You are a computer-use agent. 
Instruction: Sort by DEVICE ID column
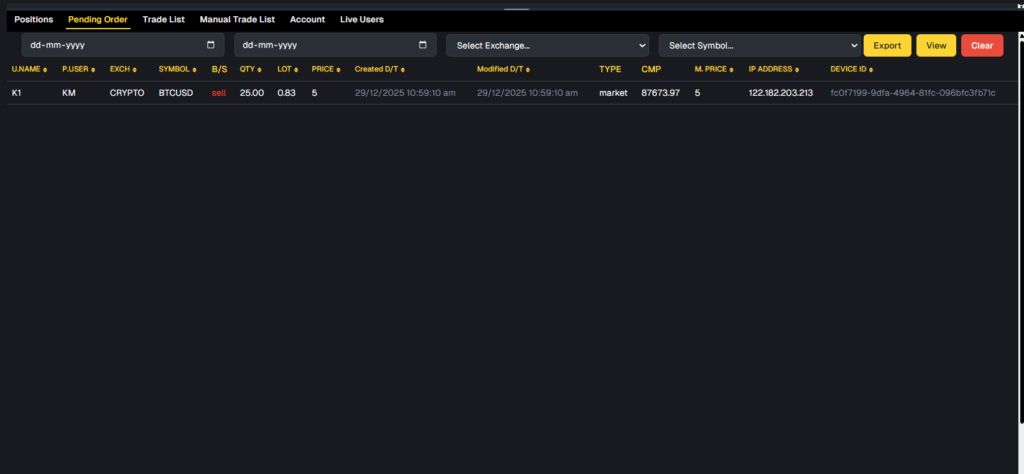[852, 69]
